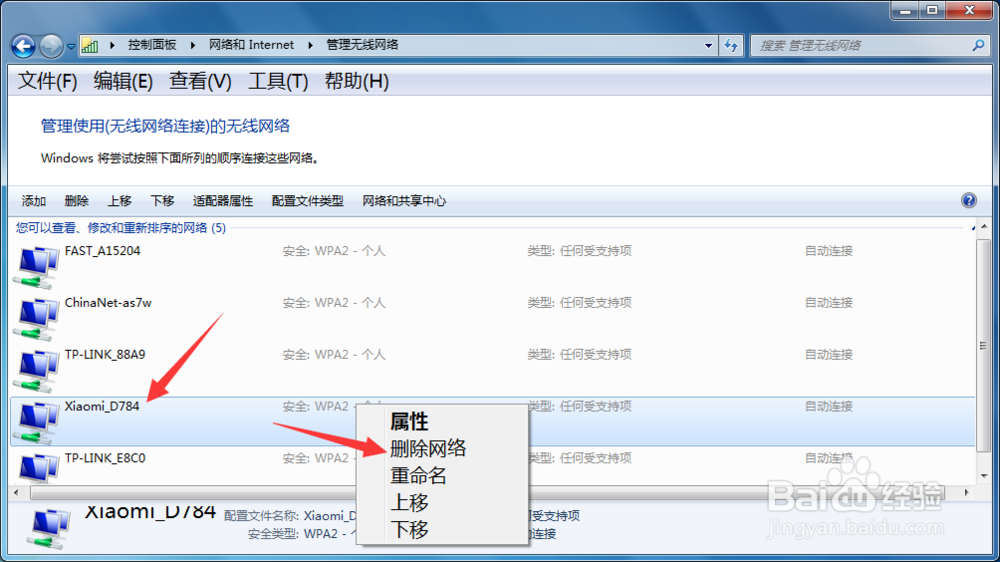Select 网络和 Internet breadcrumb

[x=251, y=45]
